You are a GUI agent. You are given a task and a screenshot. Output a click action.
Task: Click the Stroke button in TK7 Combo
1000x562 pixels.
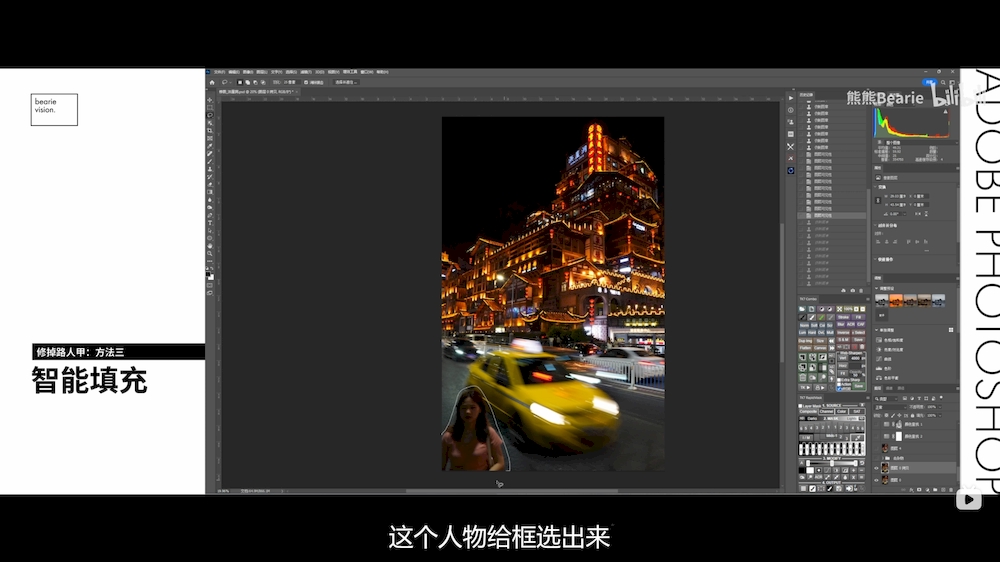(843, 317)
